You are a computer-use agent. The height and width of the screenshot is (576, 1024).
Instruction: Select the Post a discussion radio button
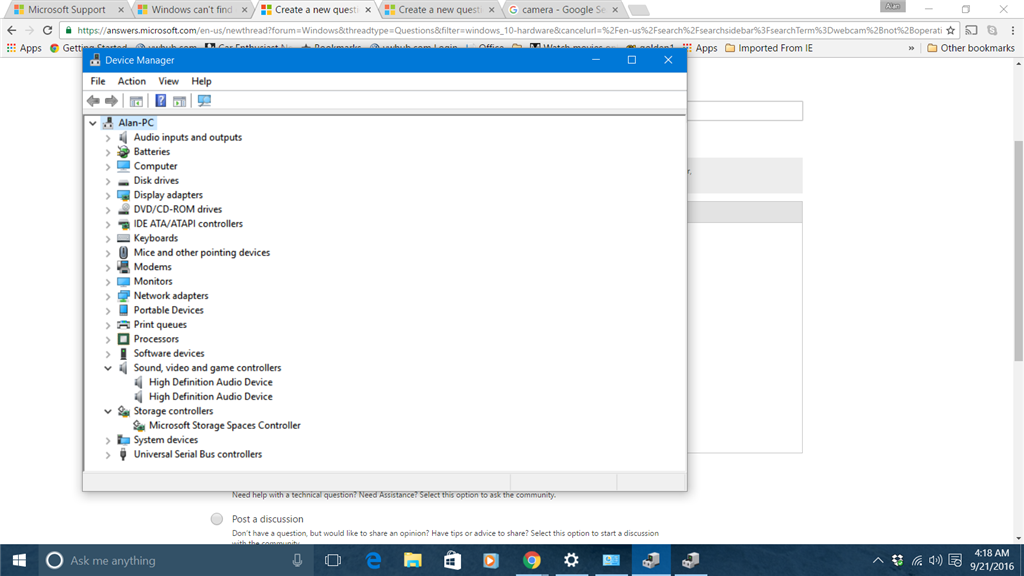tap(217, 519)
